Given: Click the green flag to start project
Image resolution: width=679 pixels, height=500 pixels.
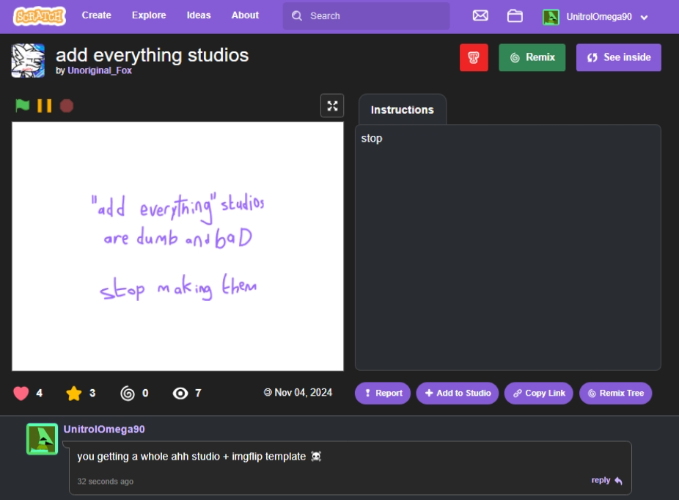Looking at the screenshot, I should (x=22, y=105).
